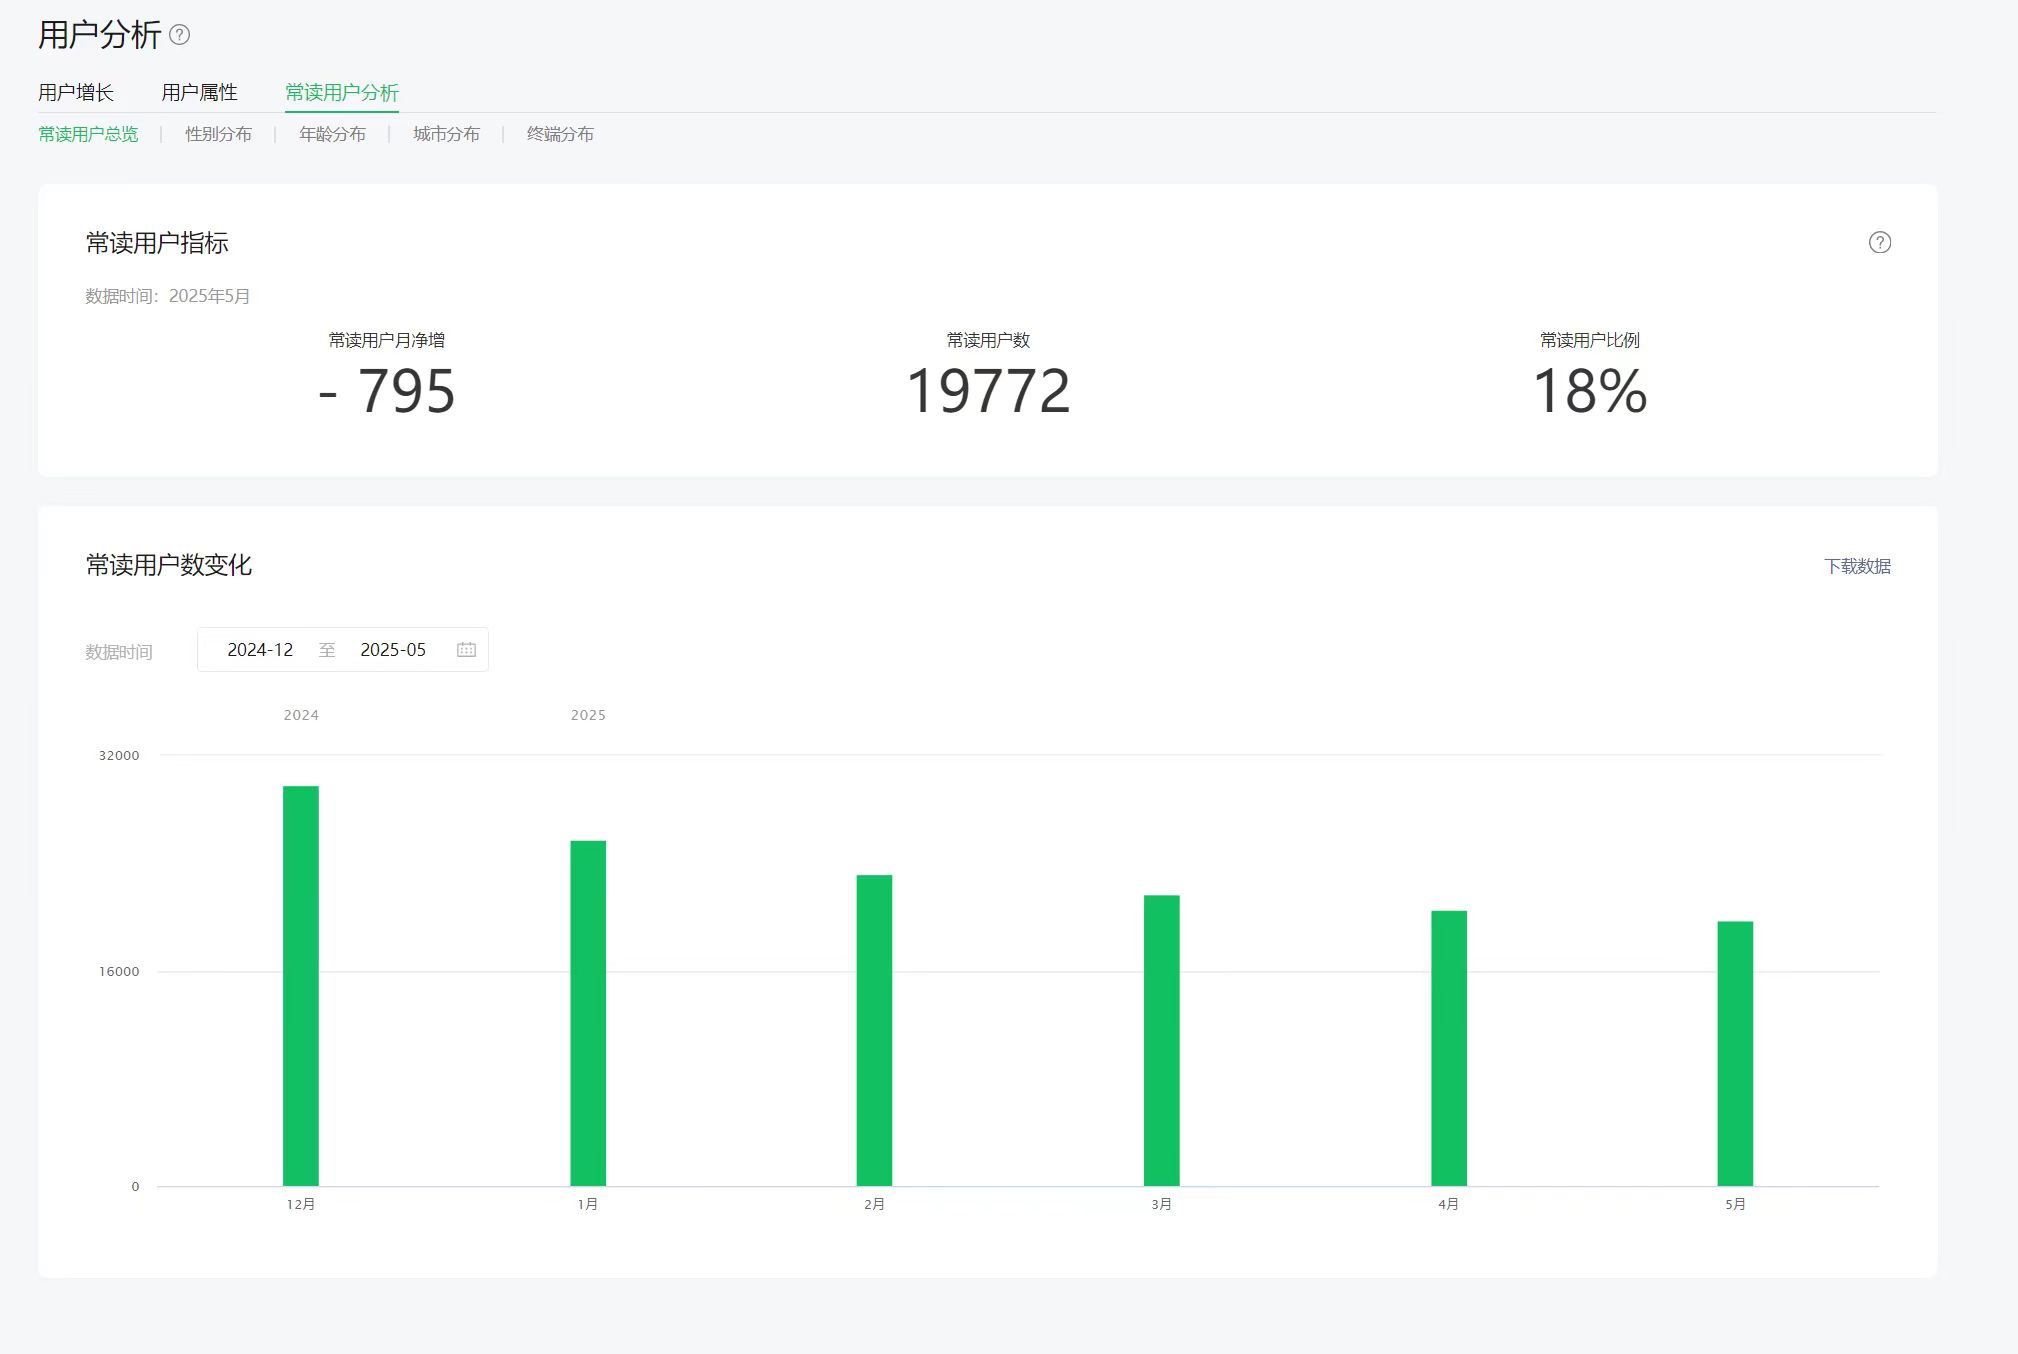
Task: Open 城市分布 sub-tab
Action: click(x=446, y=134)
